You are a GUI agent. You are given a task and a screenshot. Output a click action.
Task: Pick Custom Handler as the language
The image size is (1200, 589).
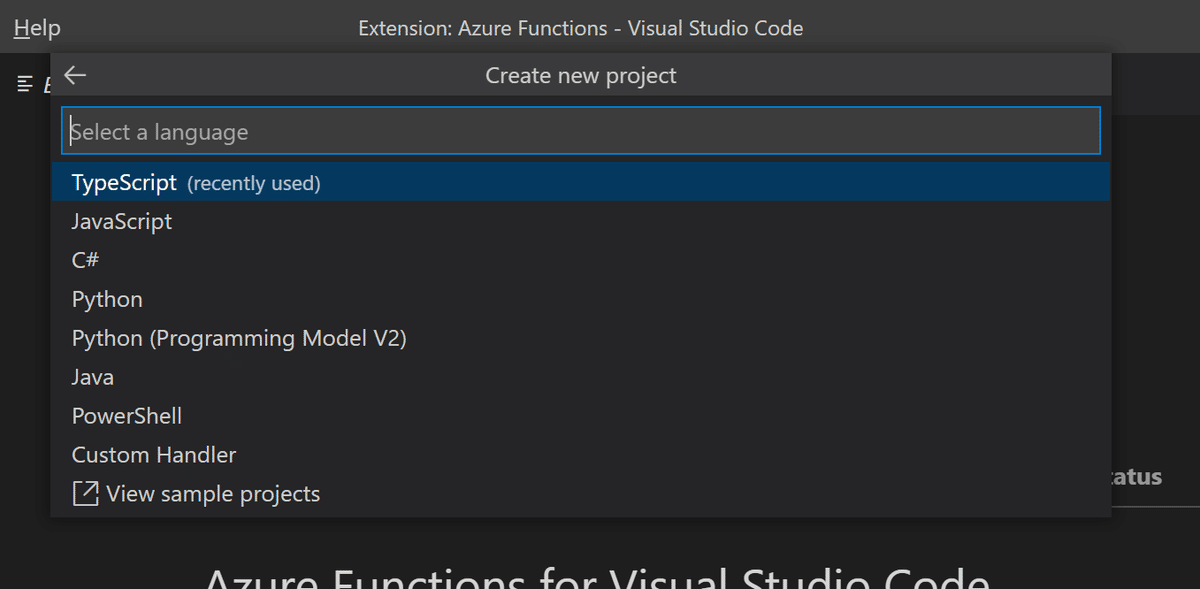(153, 454)
